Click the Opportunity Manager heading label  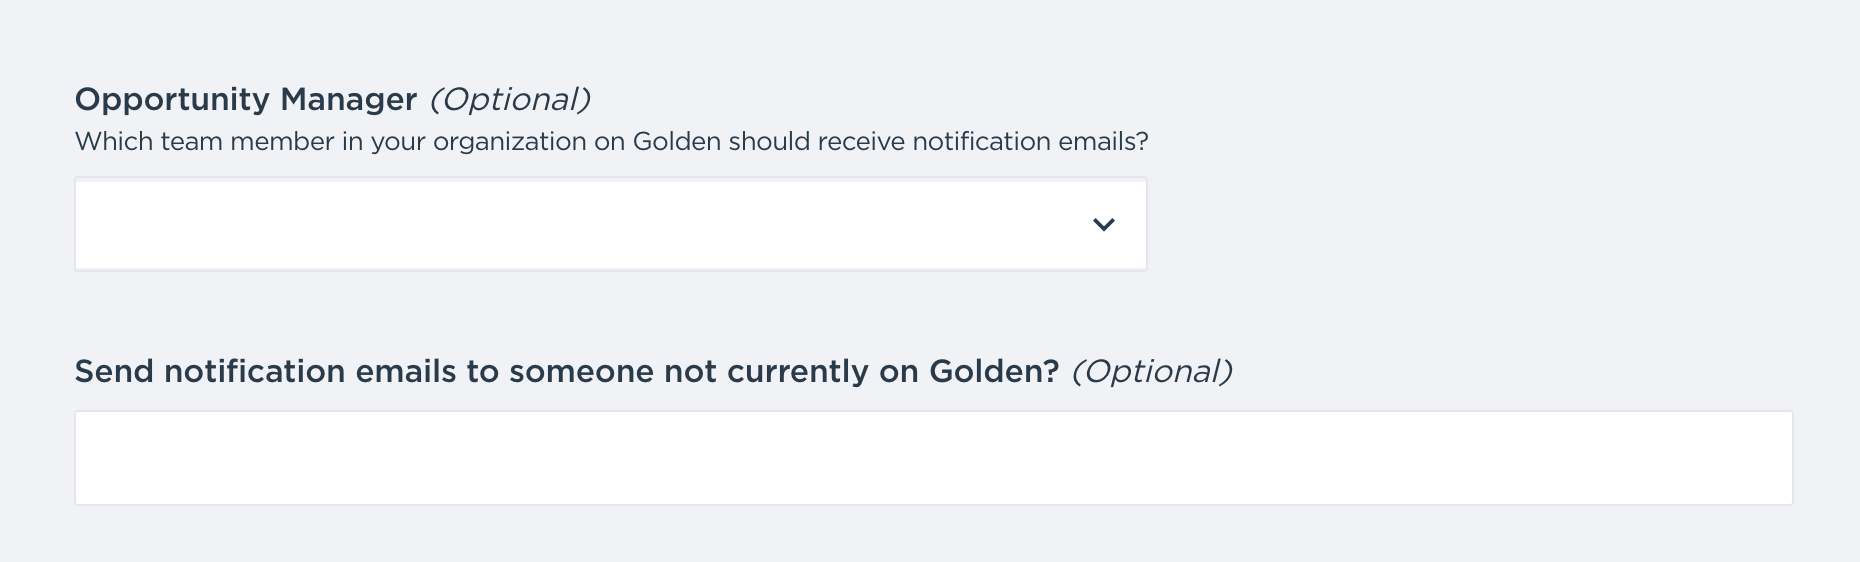245,99
